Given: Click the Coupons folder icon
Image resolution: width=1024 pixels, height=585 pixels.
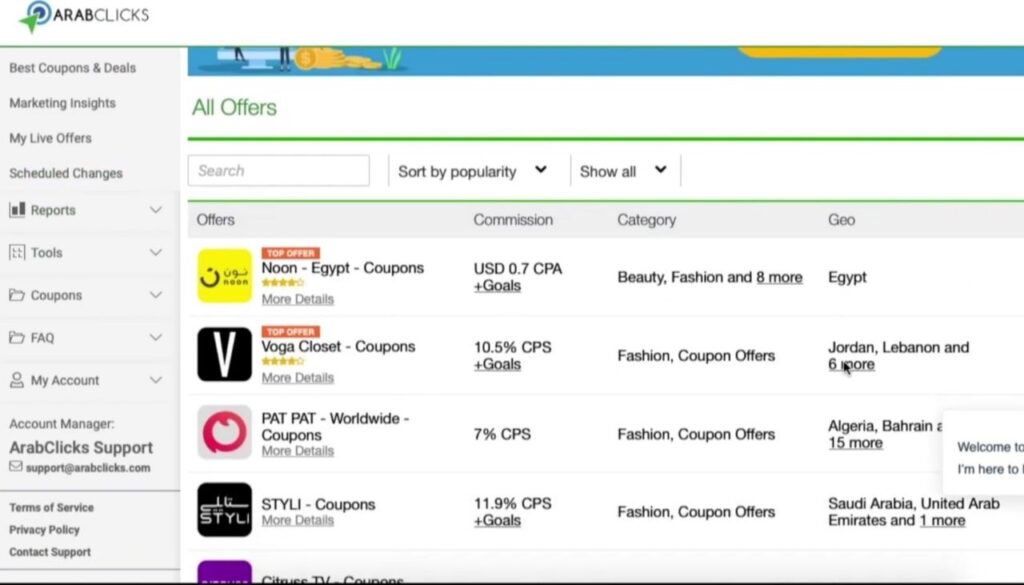Looking at the screenshot, I should tap(17, 295).
